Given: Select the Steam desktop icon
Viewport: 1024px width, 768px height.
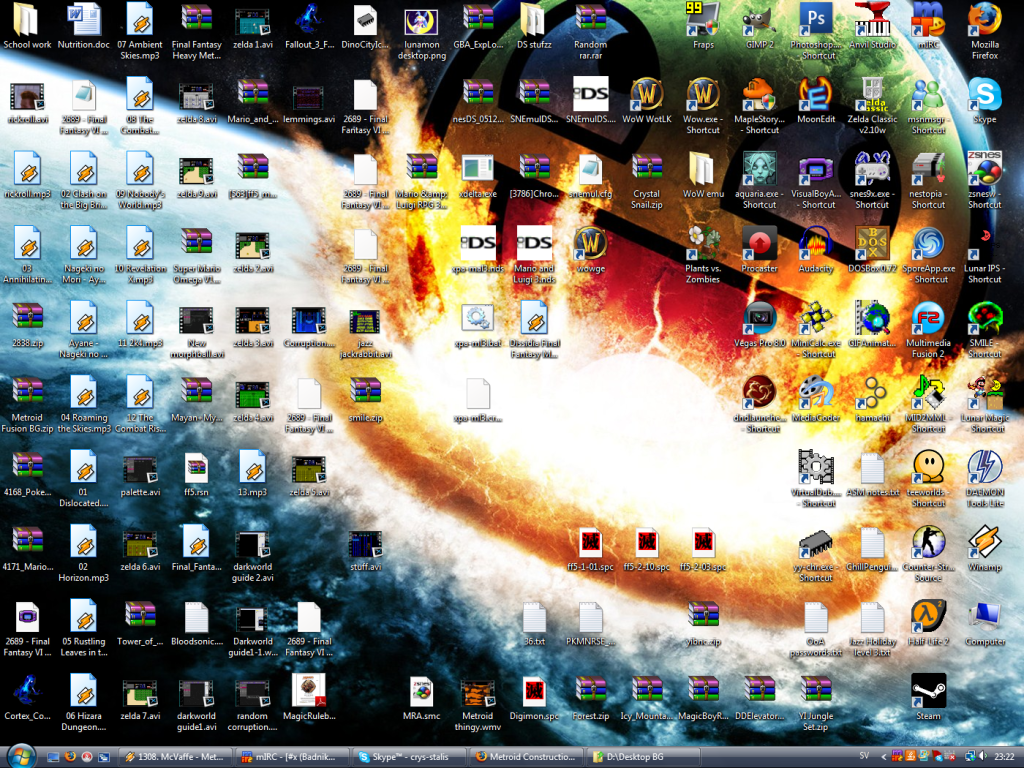Looking at the screenshot, I should [x=928, y=692].
